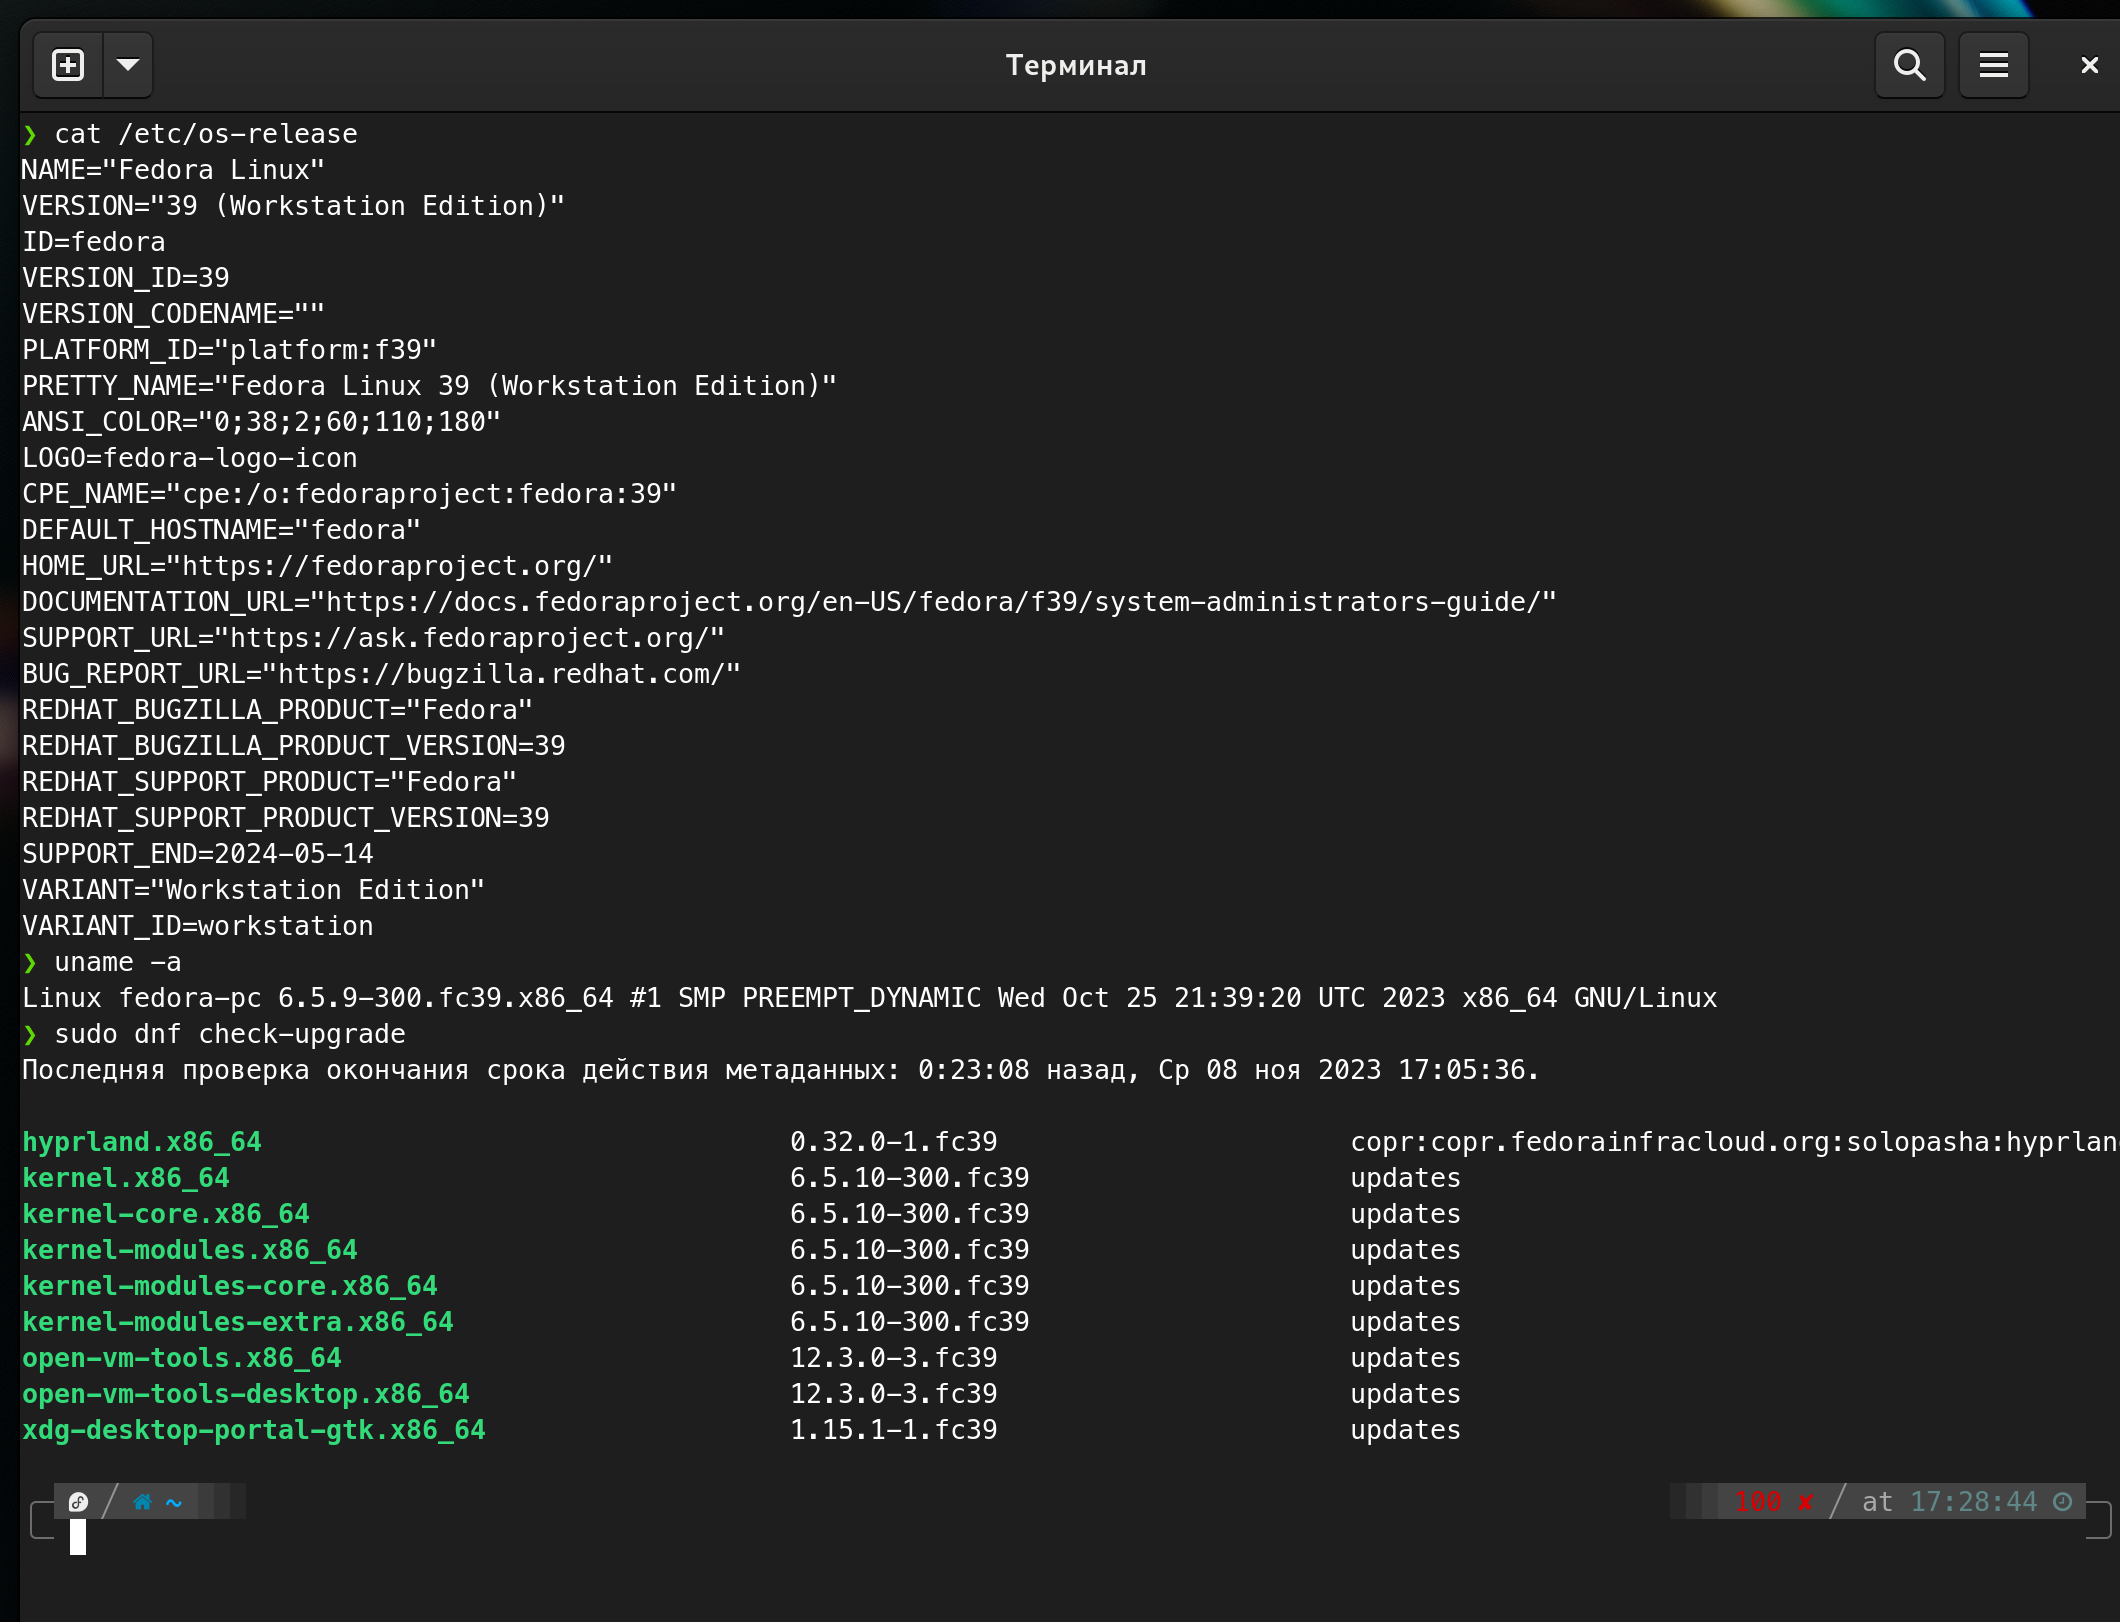
Task: Expand the new tab dropdown arrow
Action: tap(128, 65)
